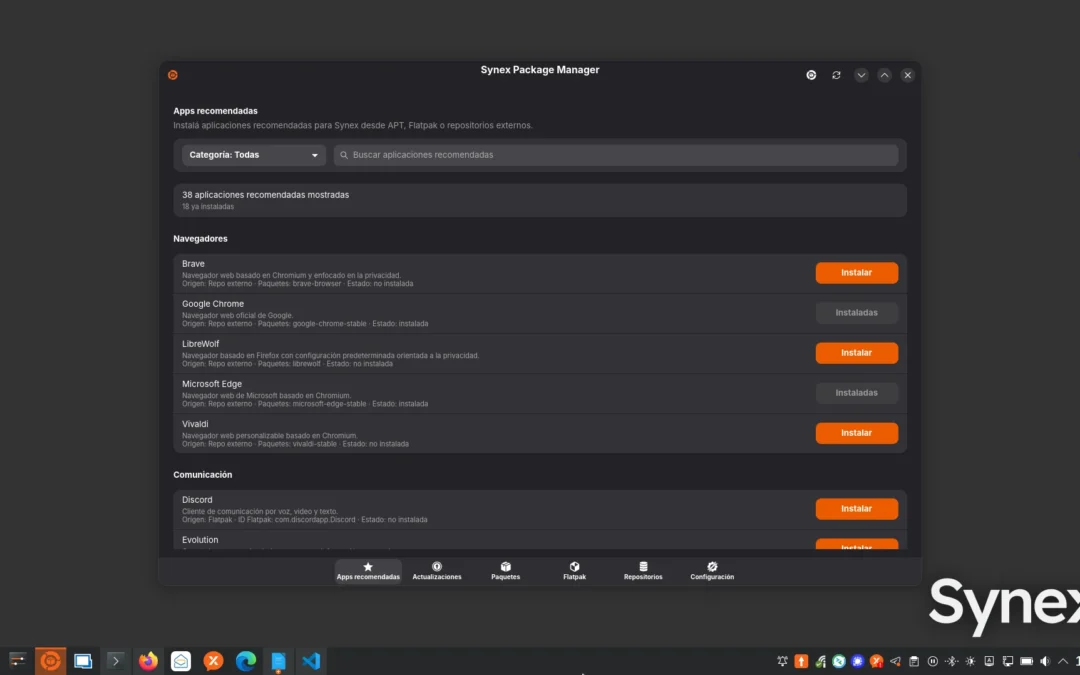
Task: Open the Repositorios tab
Action: click(643, 571)
